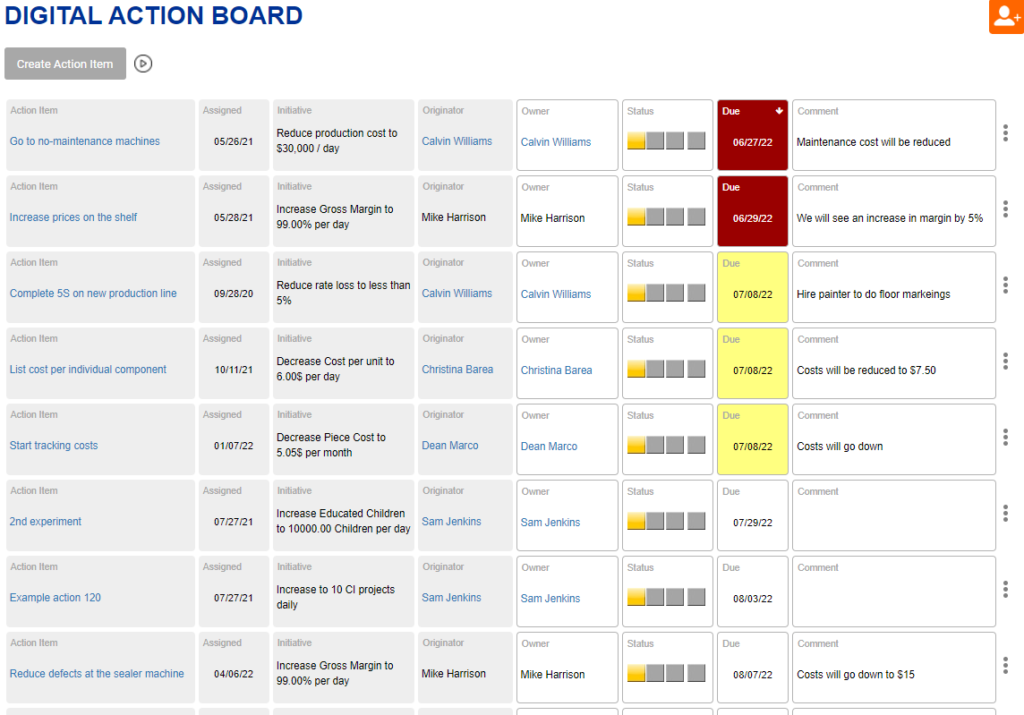Open three-dot menu for 2nd experiment row
This screenshot has width=1024, height=715.
coord(1005,513)
